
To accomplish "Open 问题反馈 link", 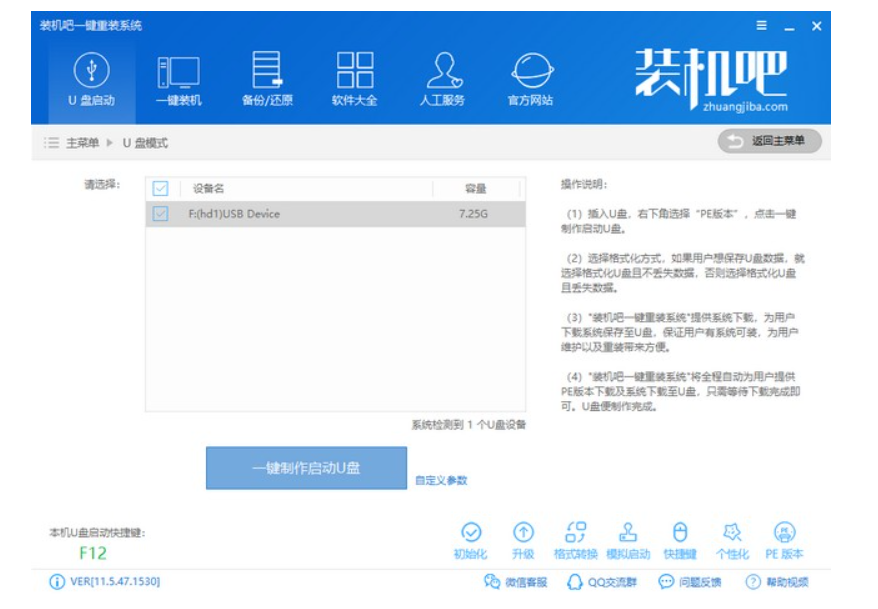I will [690, 582].
